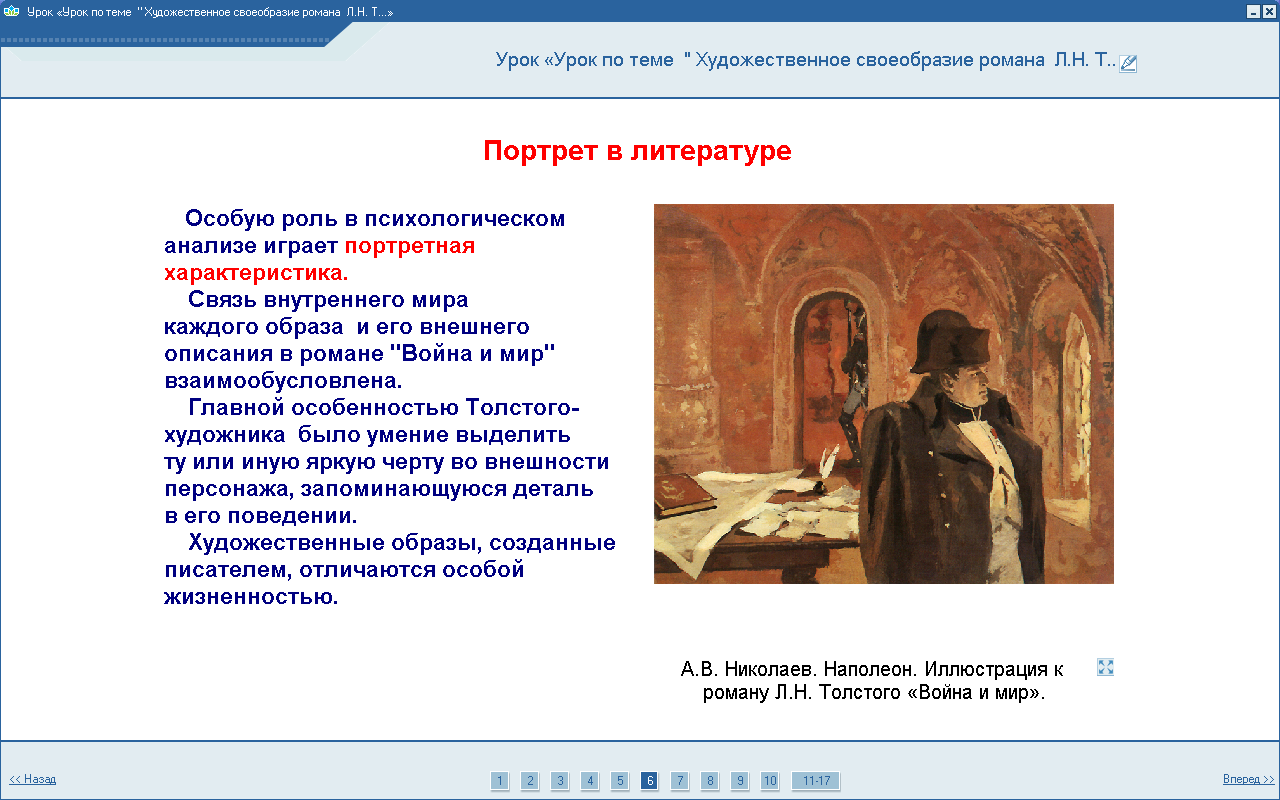
Task: Click the 'Вперед >>' forward link
Action: coord(1249,779)
